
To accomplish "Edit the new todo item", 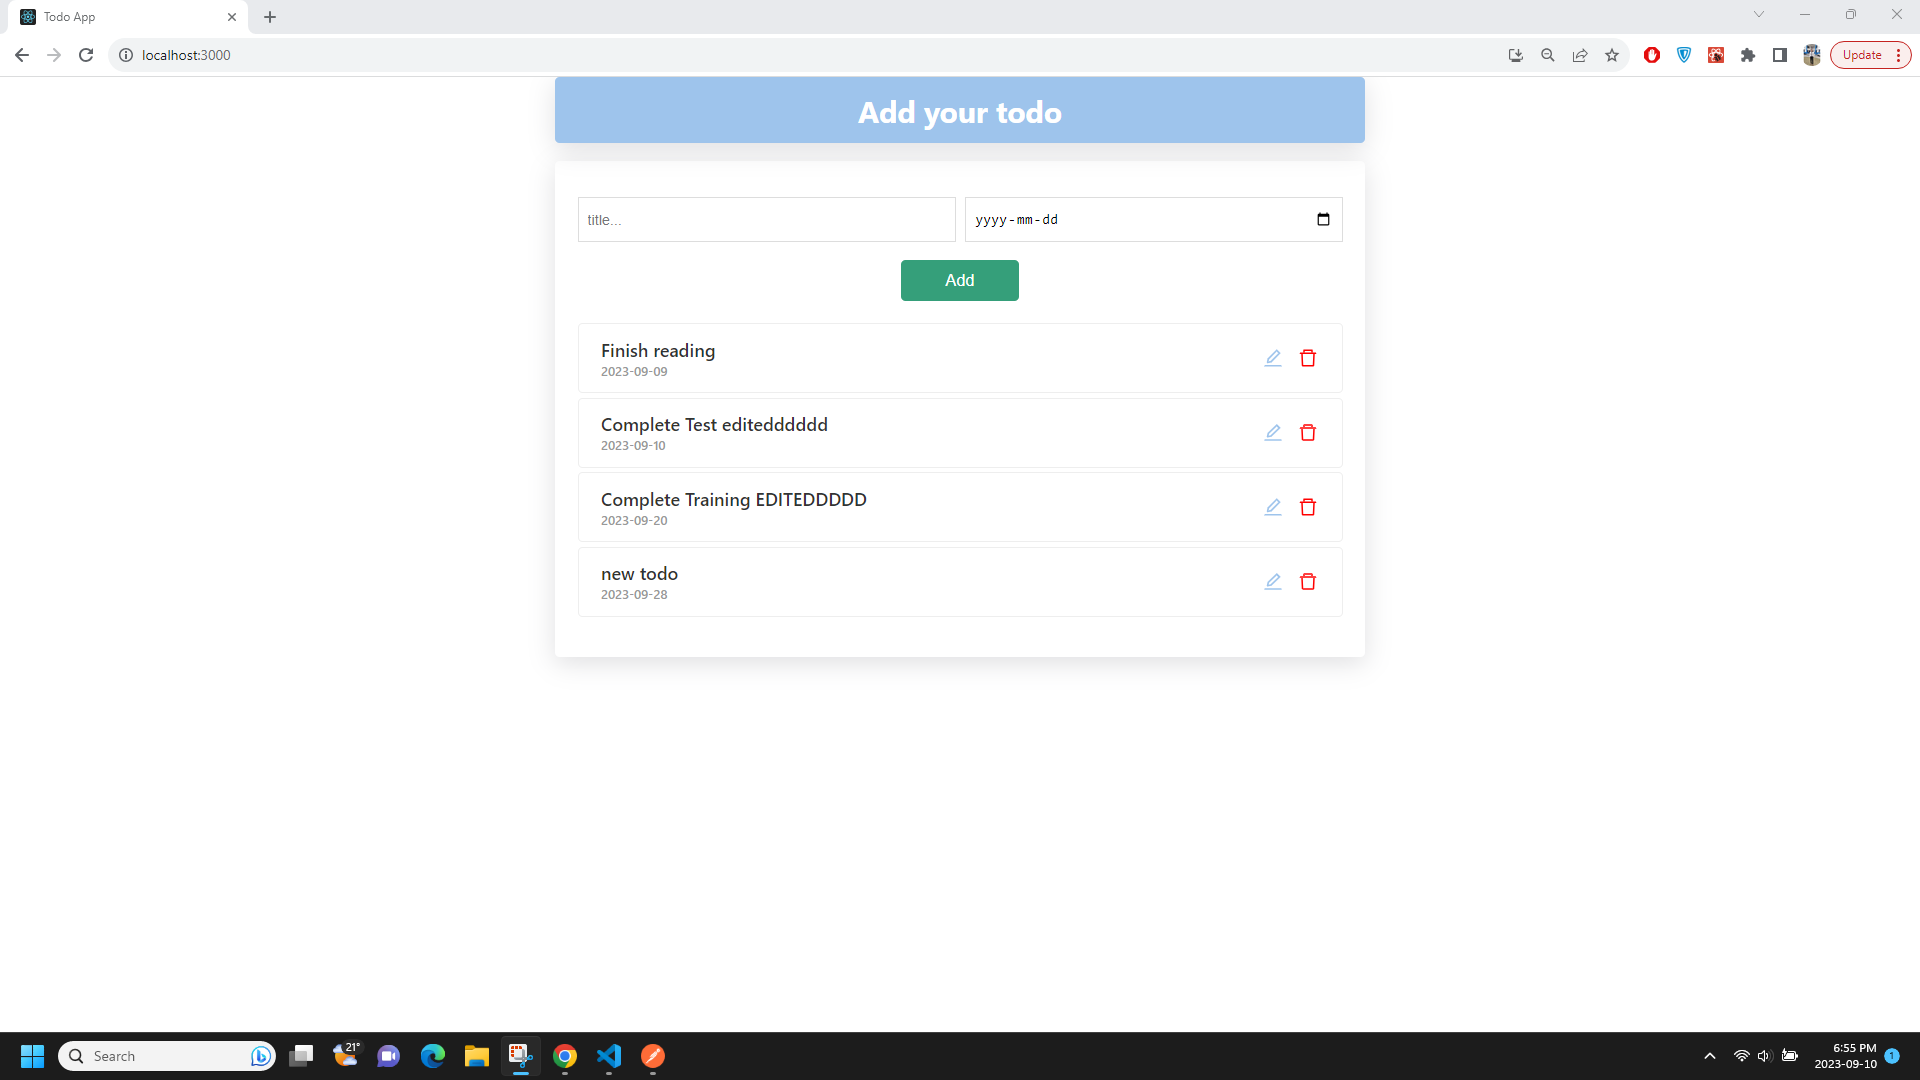I will (x=1272, y=581).
